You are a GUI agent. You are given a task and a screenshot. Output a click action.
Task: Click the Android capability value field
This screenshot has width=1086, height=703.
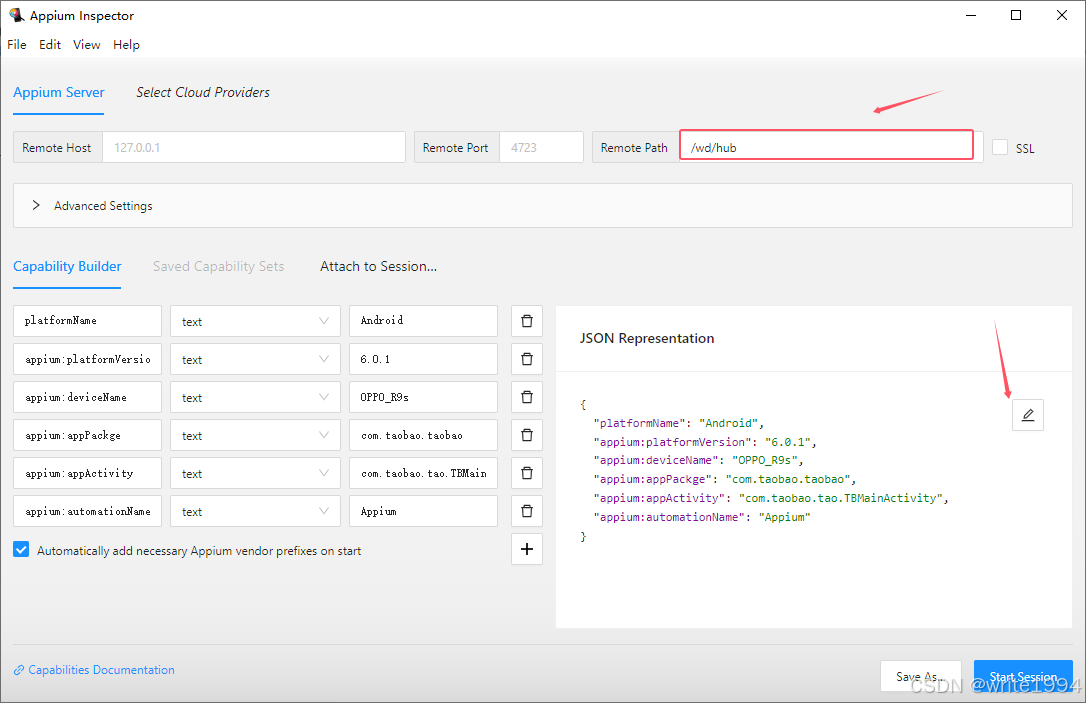click(x=423, y=321)
